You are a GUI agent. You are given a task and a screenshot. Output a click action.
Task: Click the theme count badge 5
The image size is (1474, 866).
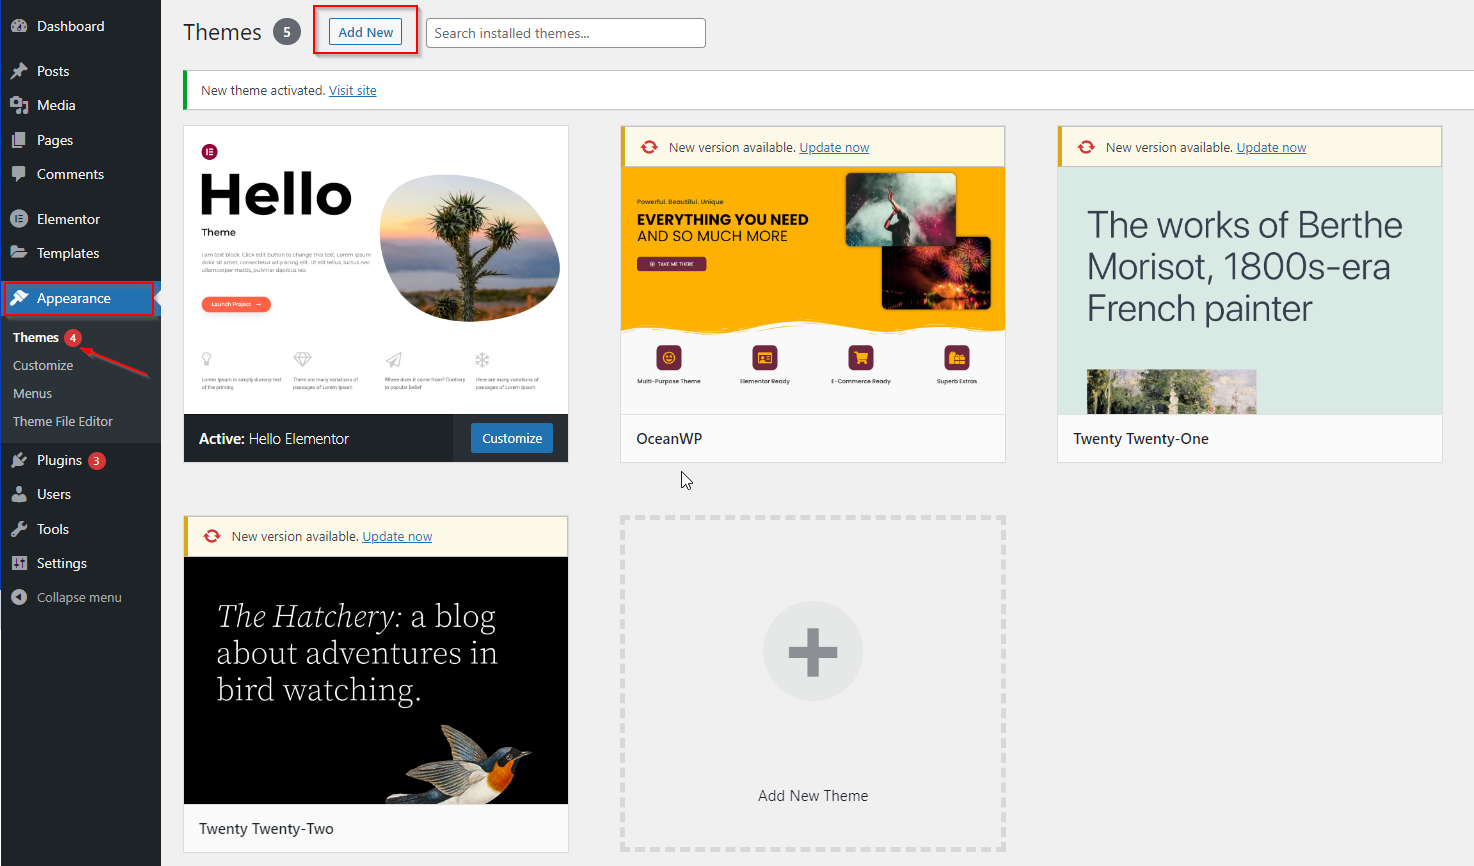pyautogui.click(x=287, y=32)
